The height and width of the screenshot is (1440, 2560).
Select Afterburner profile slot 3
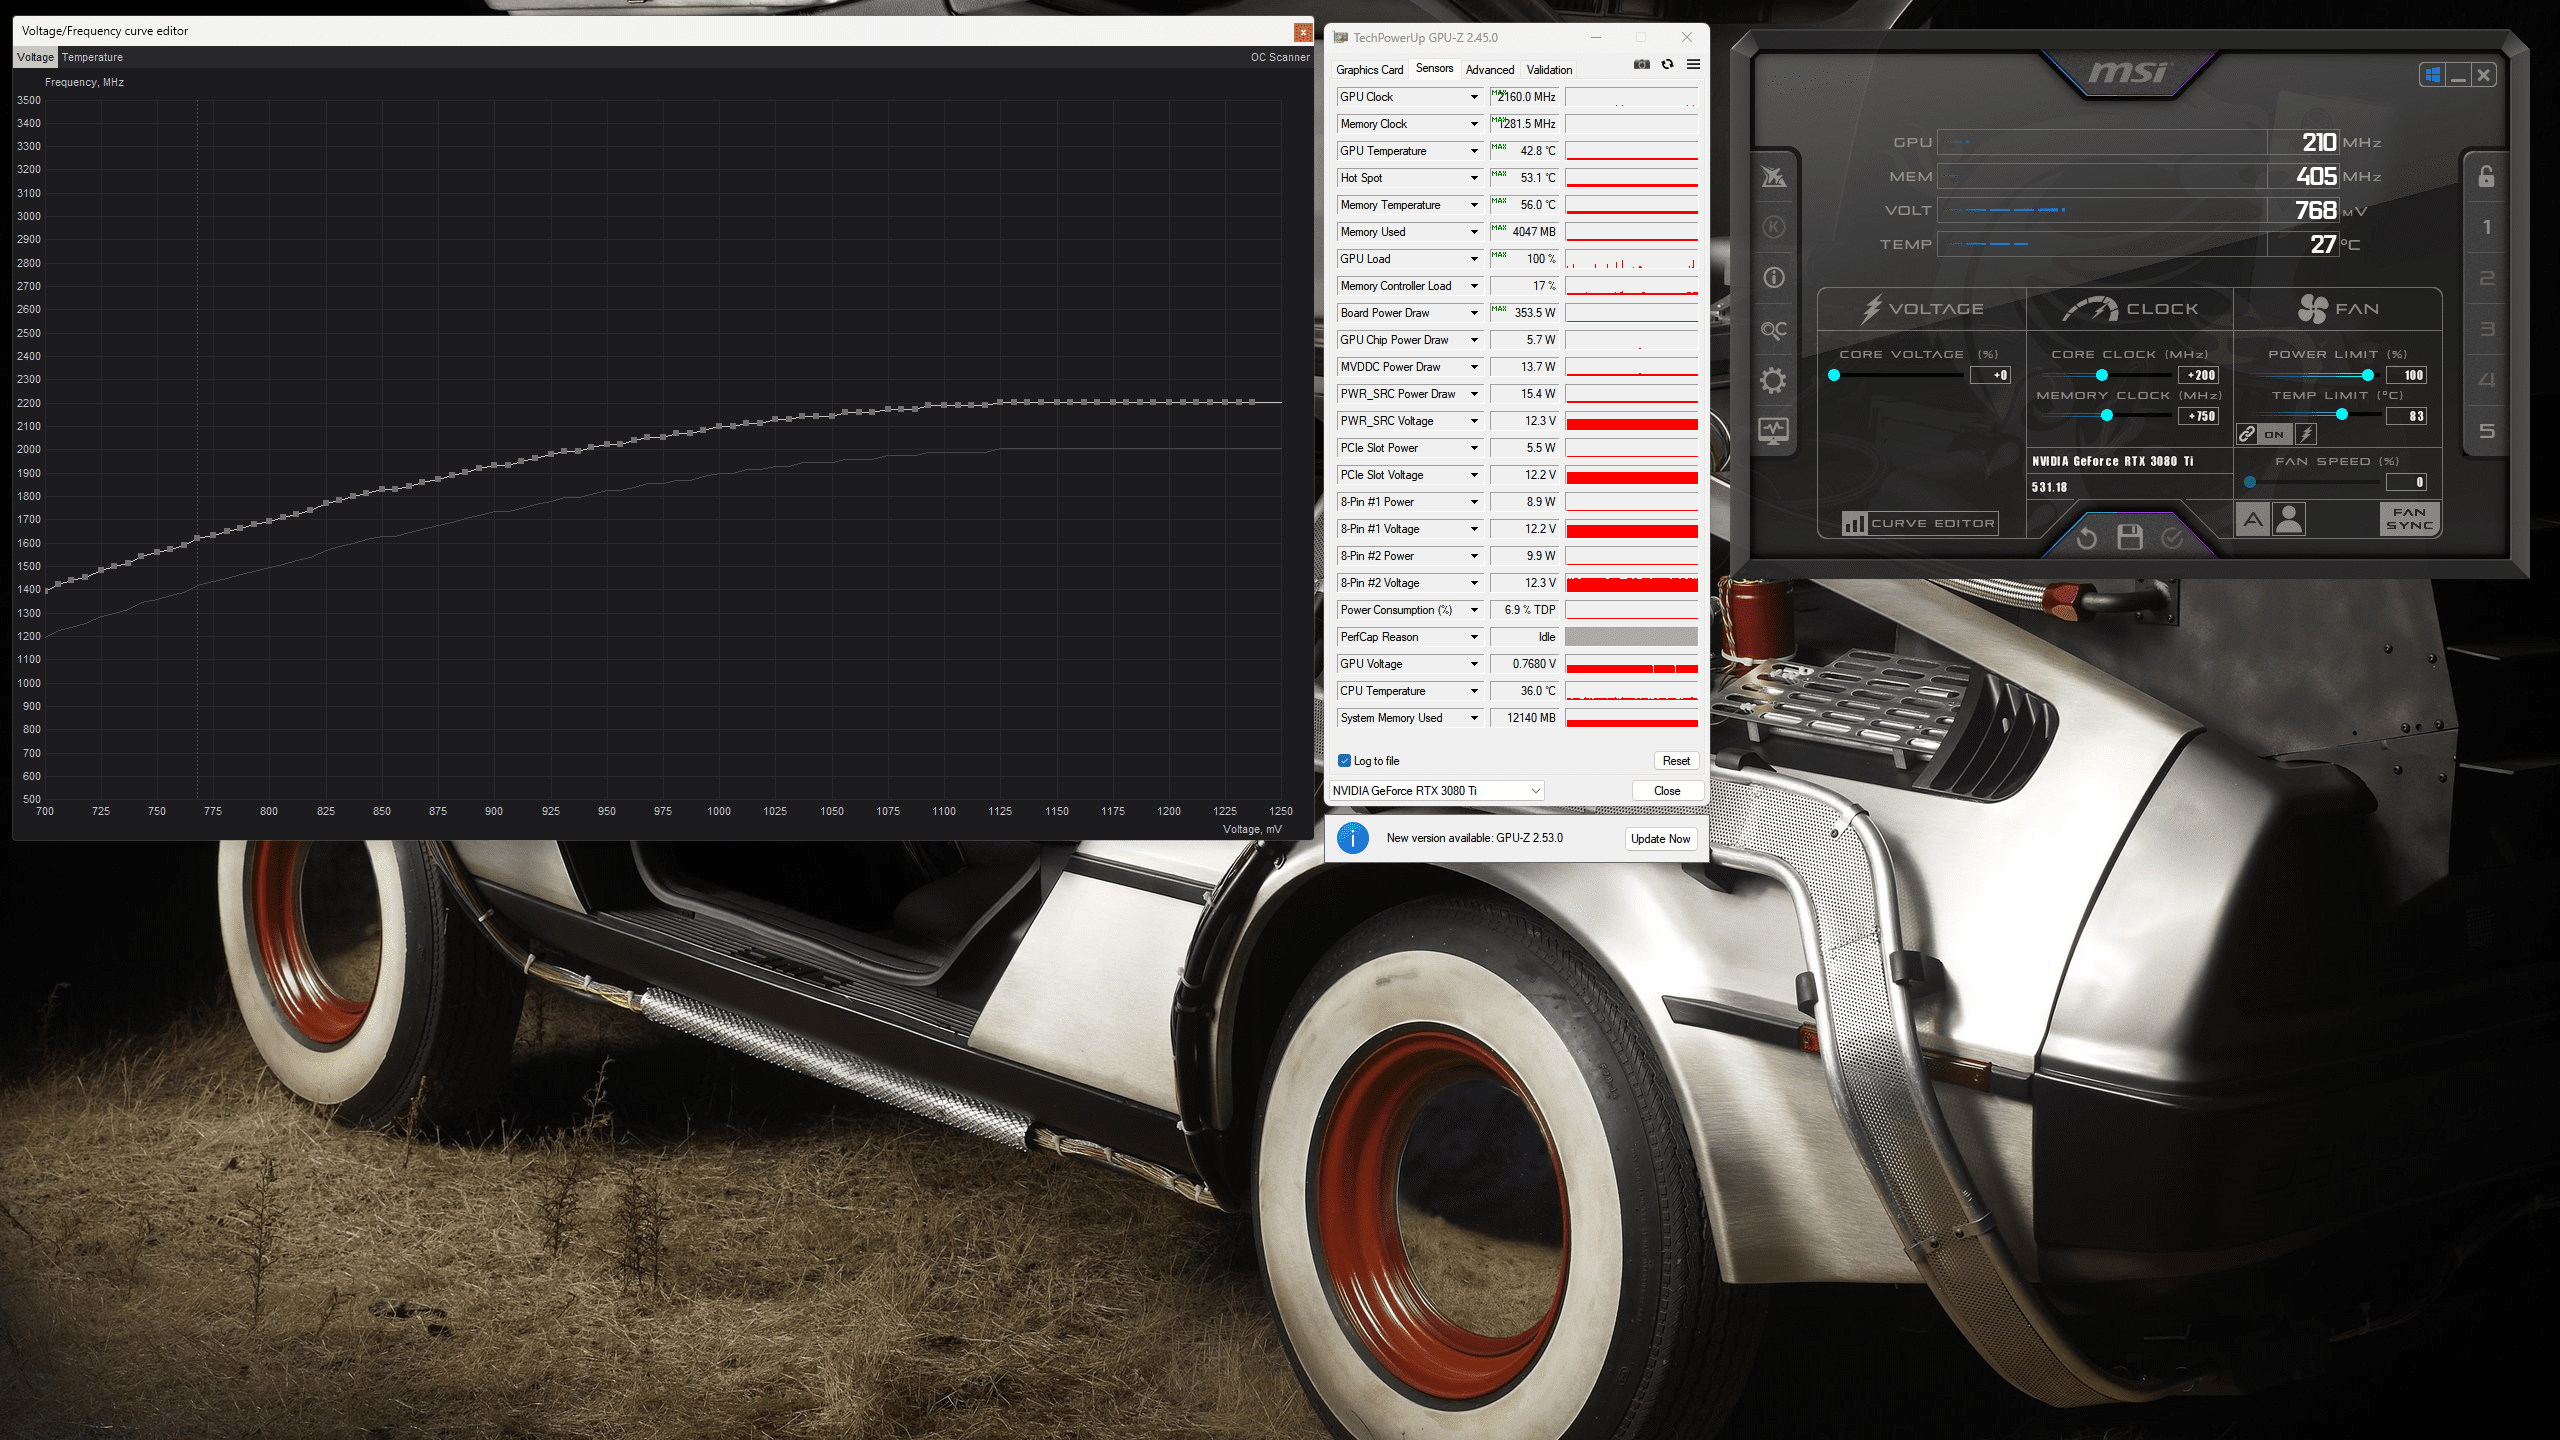pyautogui.click(x=2486, y=329)
